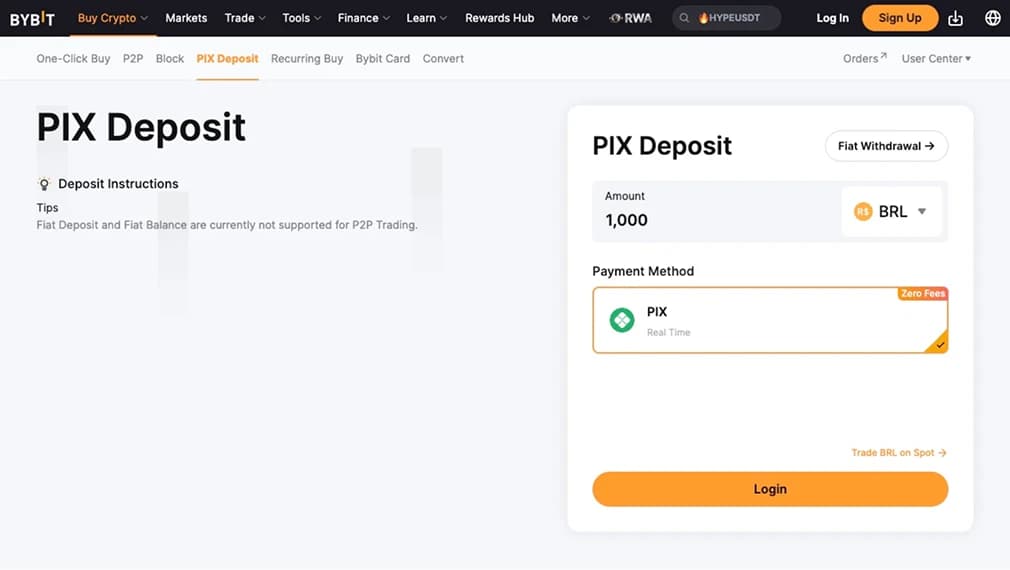Click the green PIX logo icon
Image resolution: width=1010 pixels, height=570 pixels.
[x=622, y=320]
